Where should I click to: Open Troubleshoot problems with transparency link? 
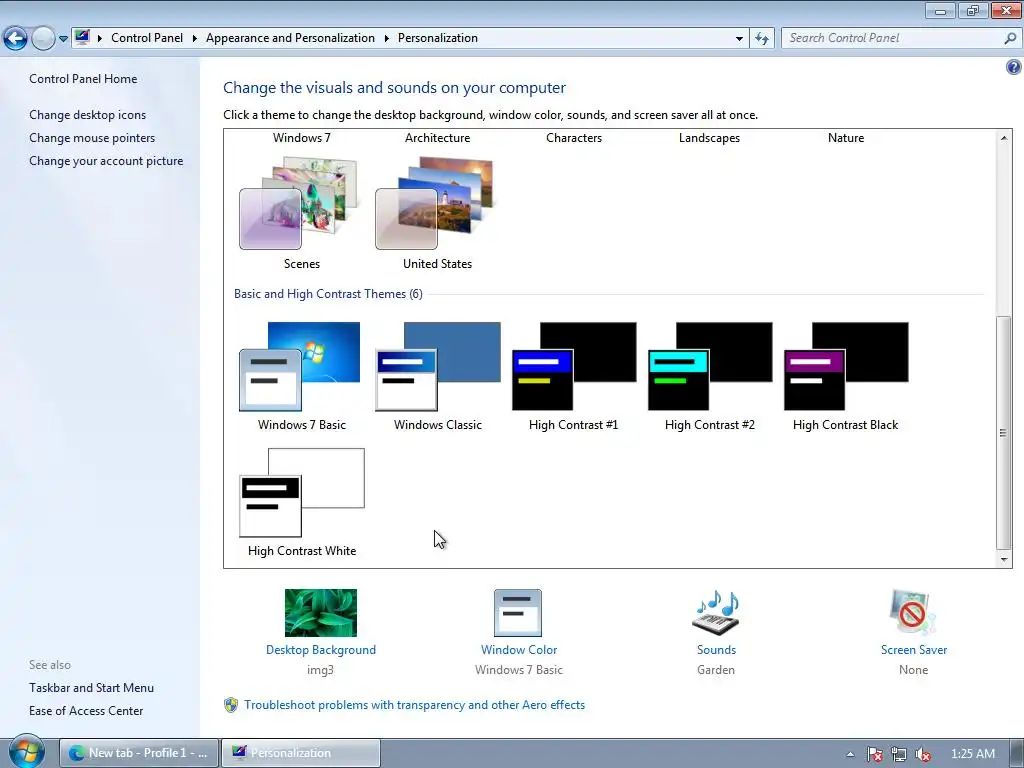415,705
